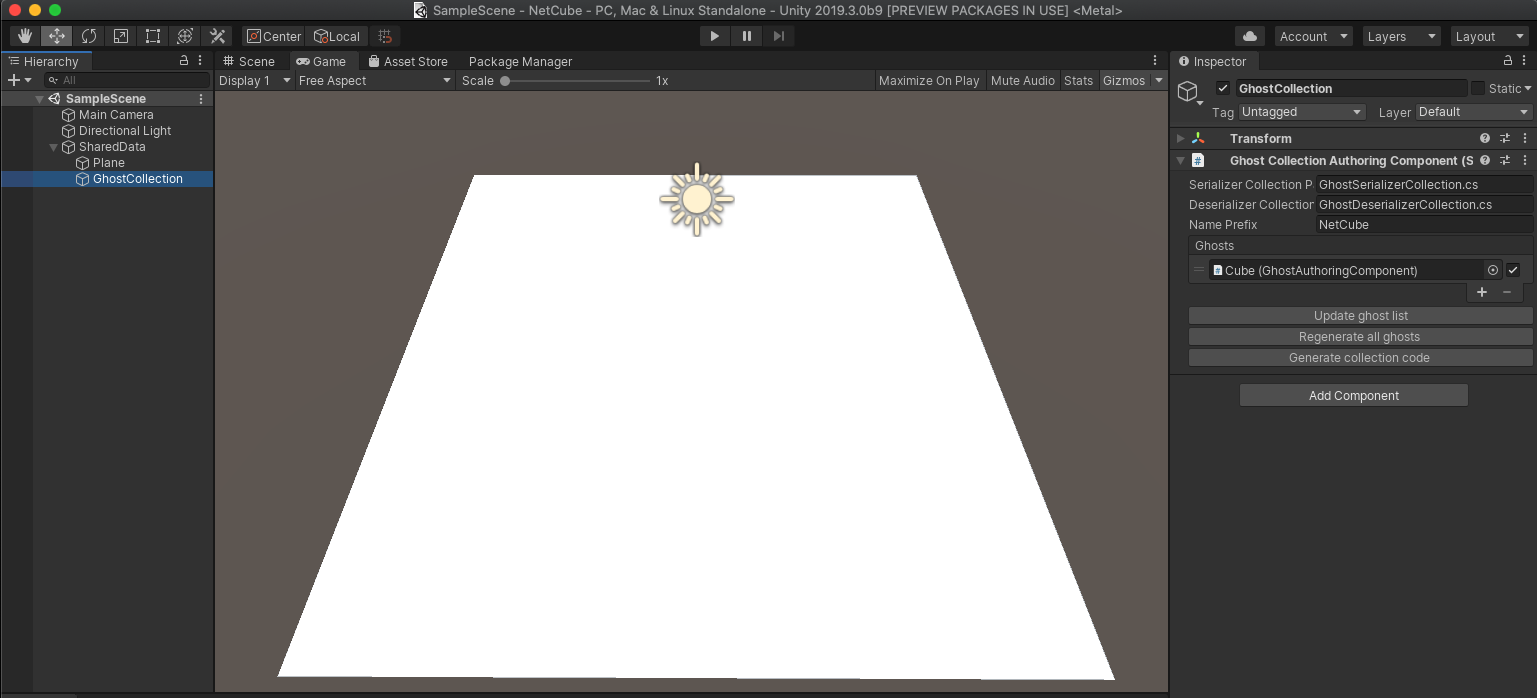Lock the Inspector panel
This screenshot has width=1537, height=698.
[x=1508, y=61]
